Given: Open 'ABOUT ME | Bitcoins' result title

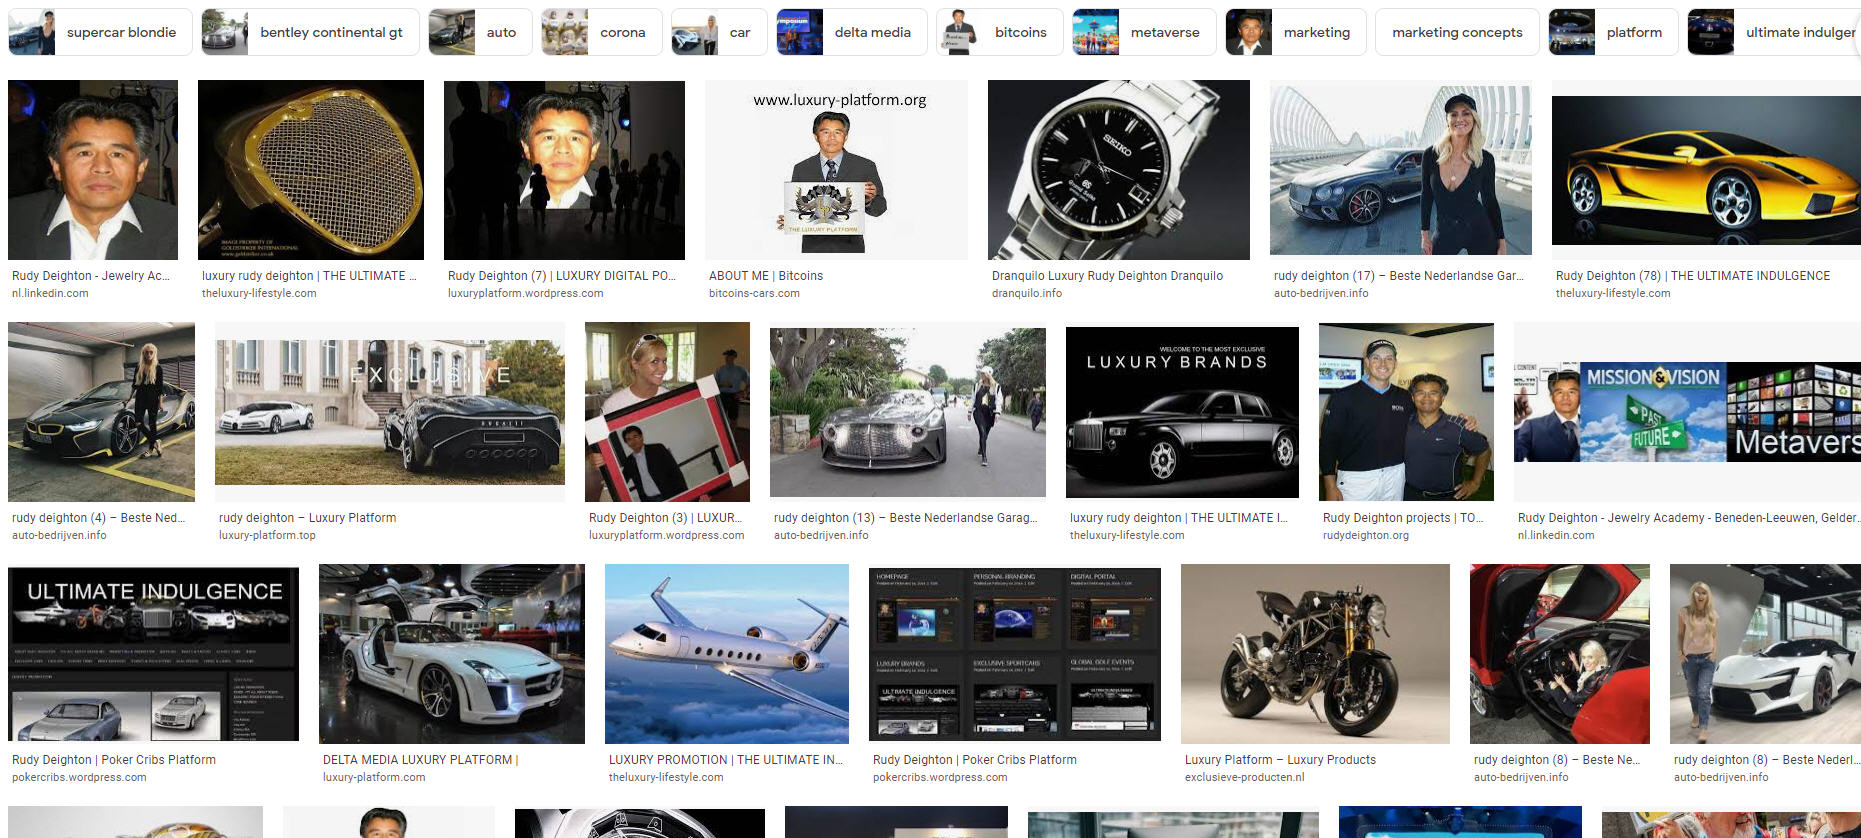Looking at the screenshot, I should (766, 276).
